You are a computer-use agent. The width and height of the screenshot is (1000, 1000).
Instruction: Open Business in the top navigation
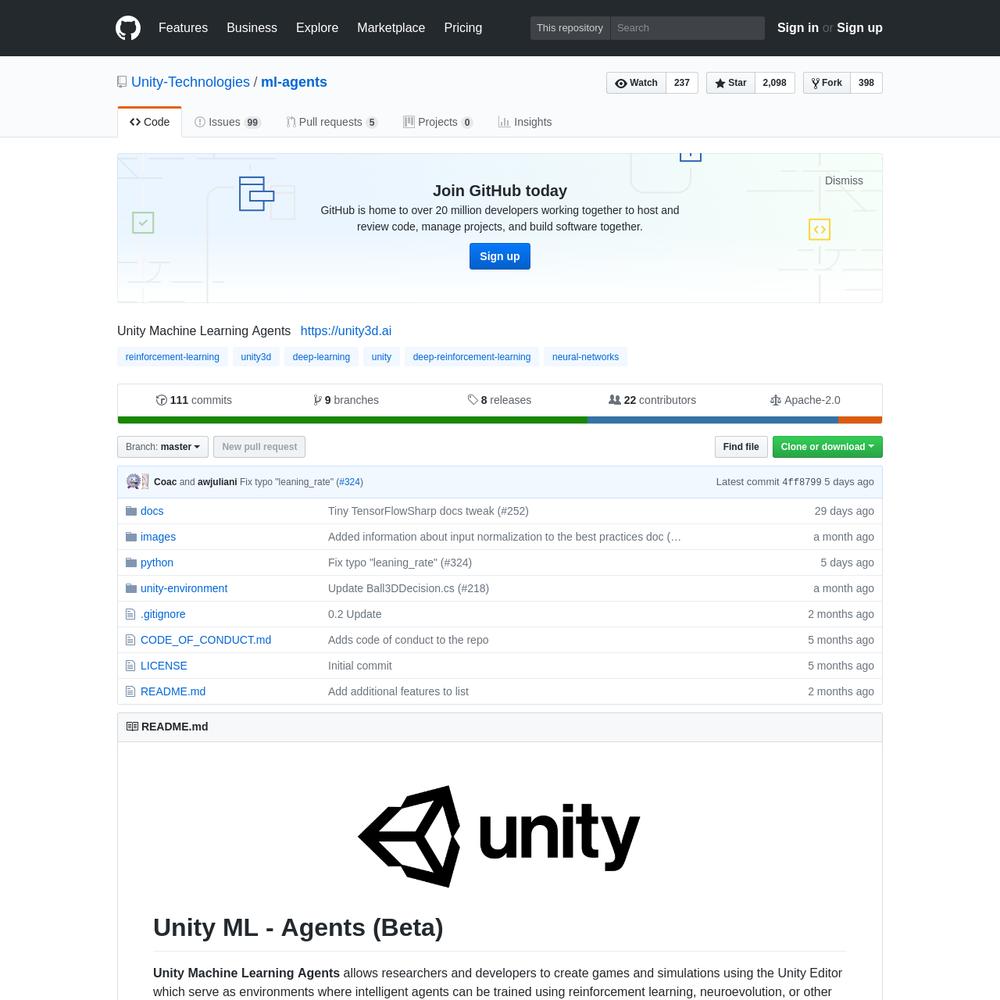tap(252, 28)
